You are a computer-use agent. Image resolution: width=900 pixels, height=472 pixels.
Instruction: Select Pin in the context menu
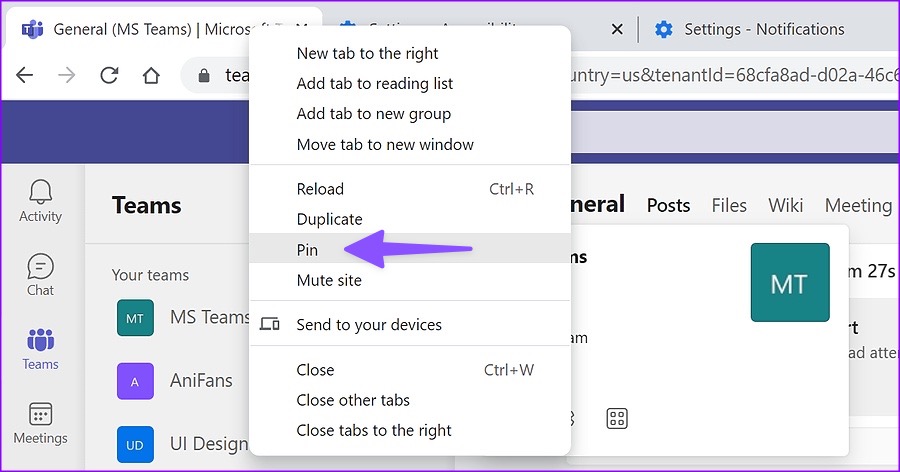coord(410,250)
